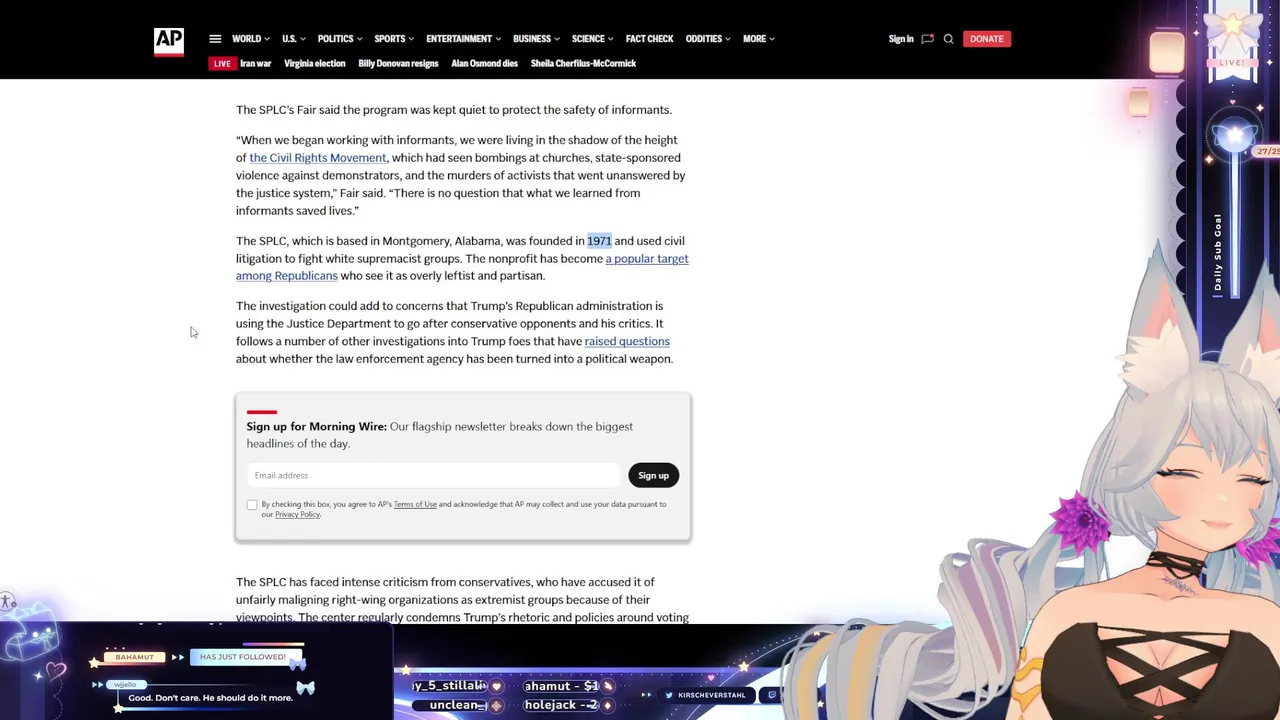Open the Virginia election trending topic
Screen dimensions: 1280x720
[314, 64]
